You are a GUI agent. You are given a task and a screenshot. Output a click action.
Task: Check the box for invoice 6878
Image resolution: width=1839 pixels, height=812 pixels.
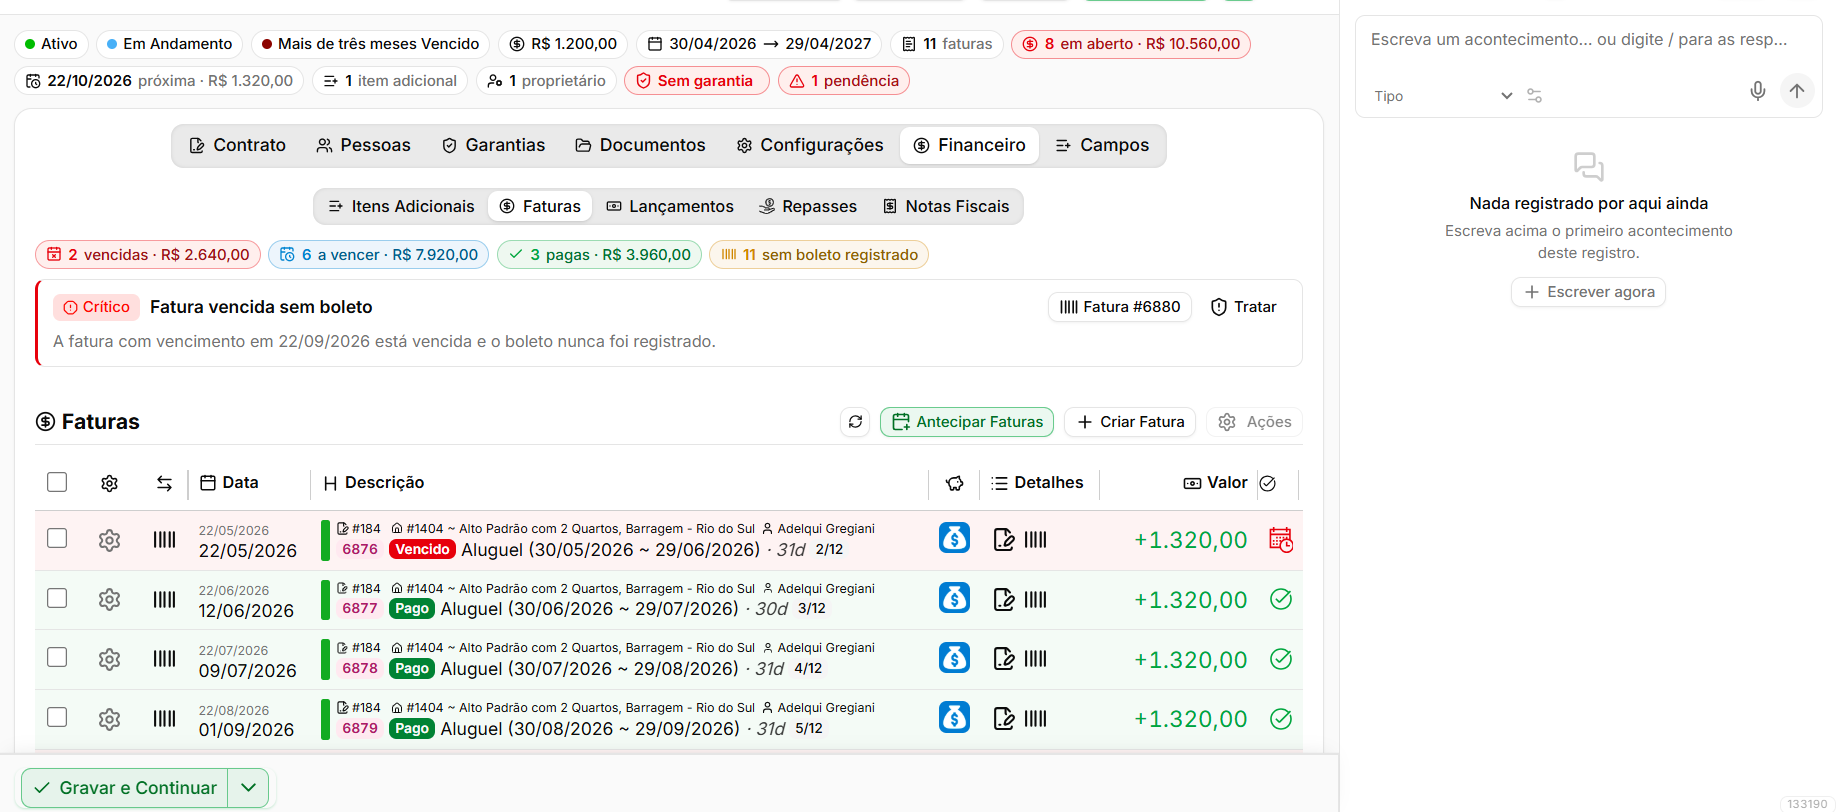pyautogui.click(x=57, y=657)
